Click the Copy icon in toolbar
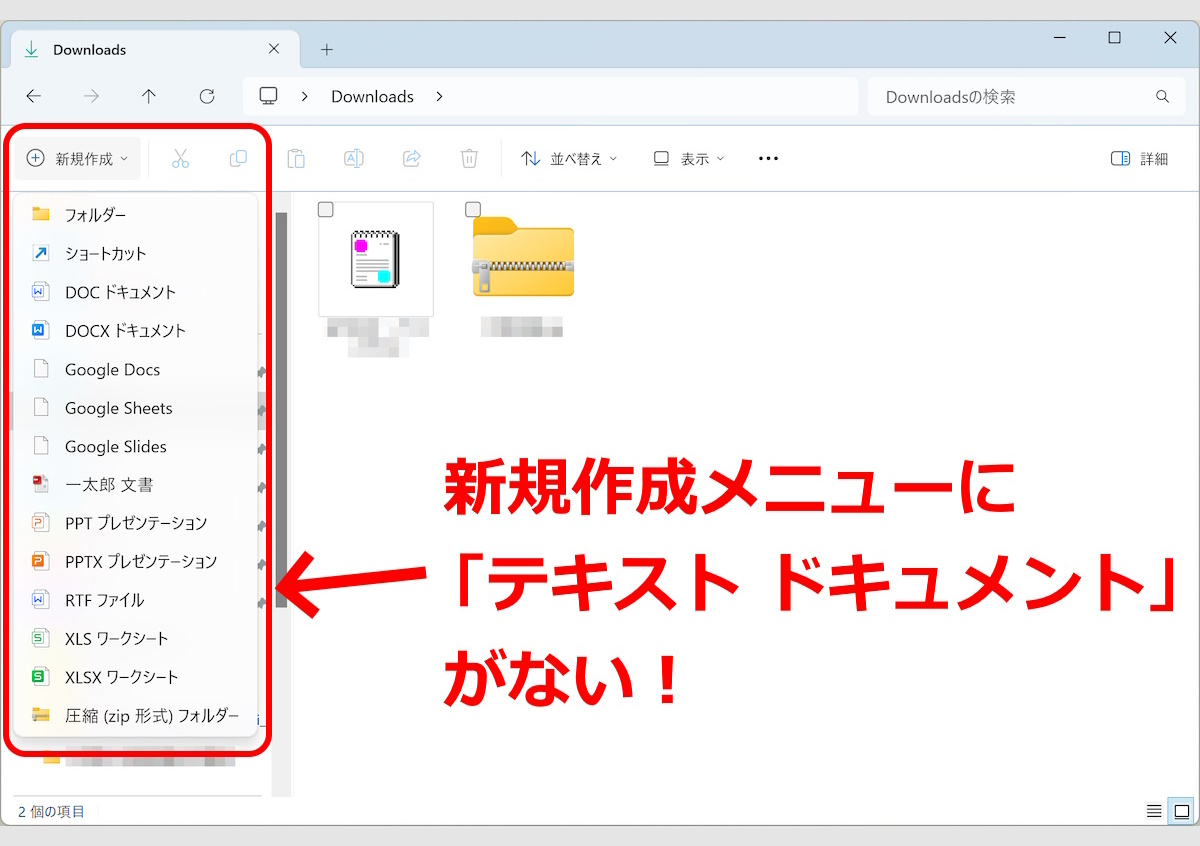Viewport: 1200px width, 846px height. (238, 159)
